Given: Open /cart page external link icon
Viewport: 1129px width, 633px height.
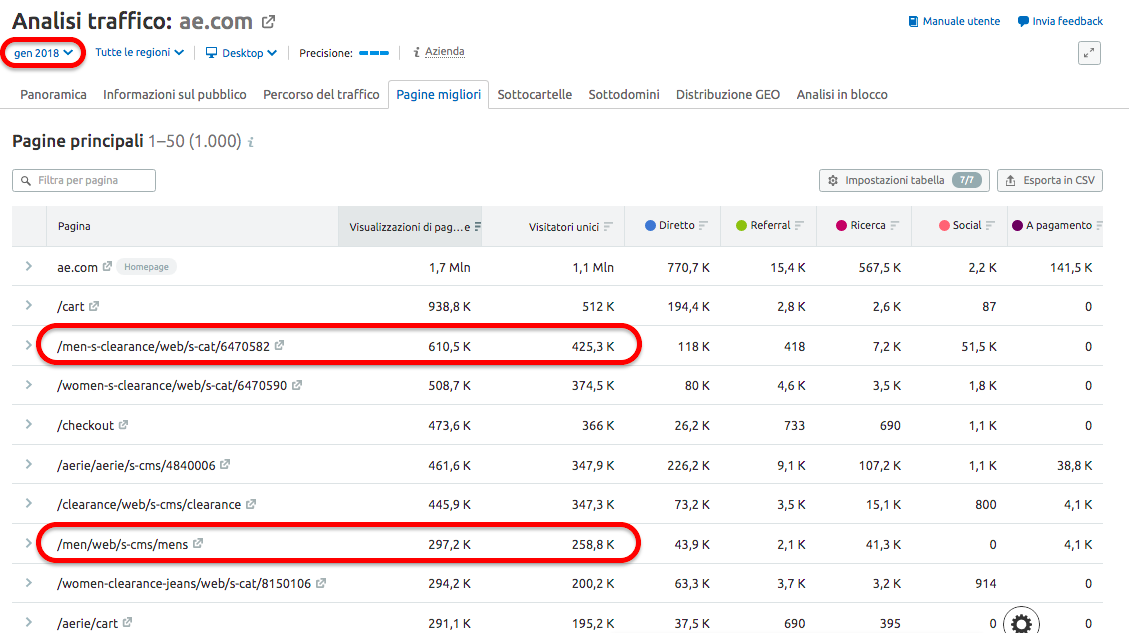Looking at the screenshot, I should pos(95,306).
